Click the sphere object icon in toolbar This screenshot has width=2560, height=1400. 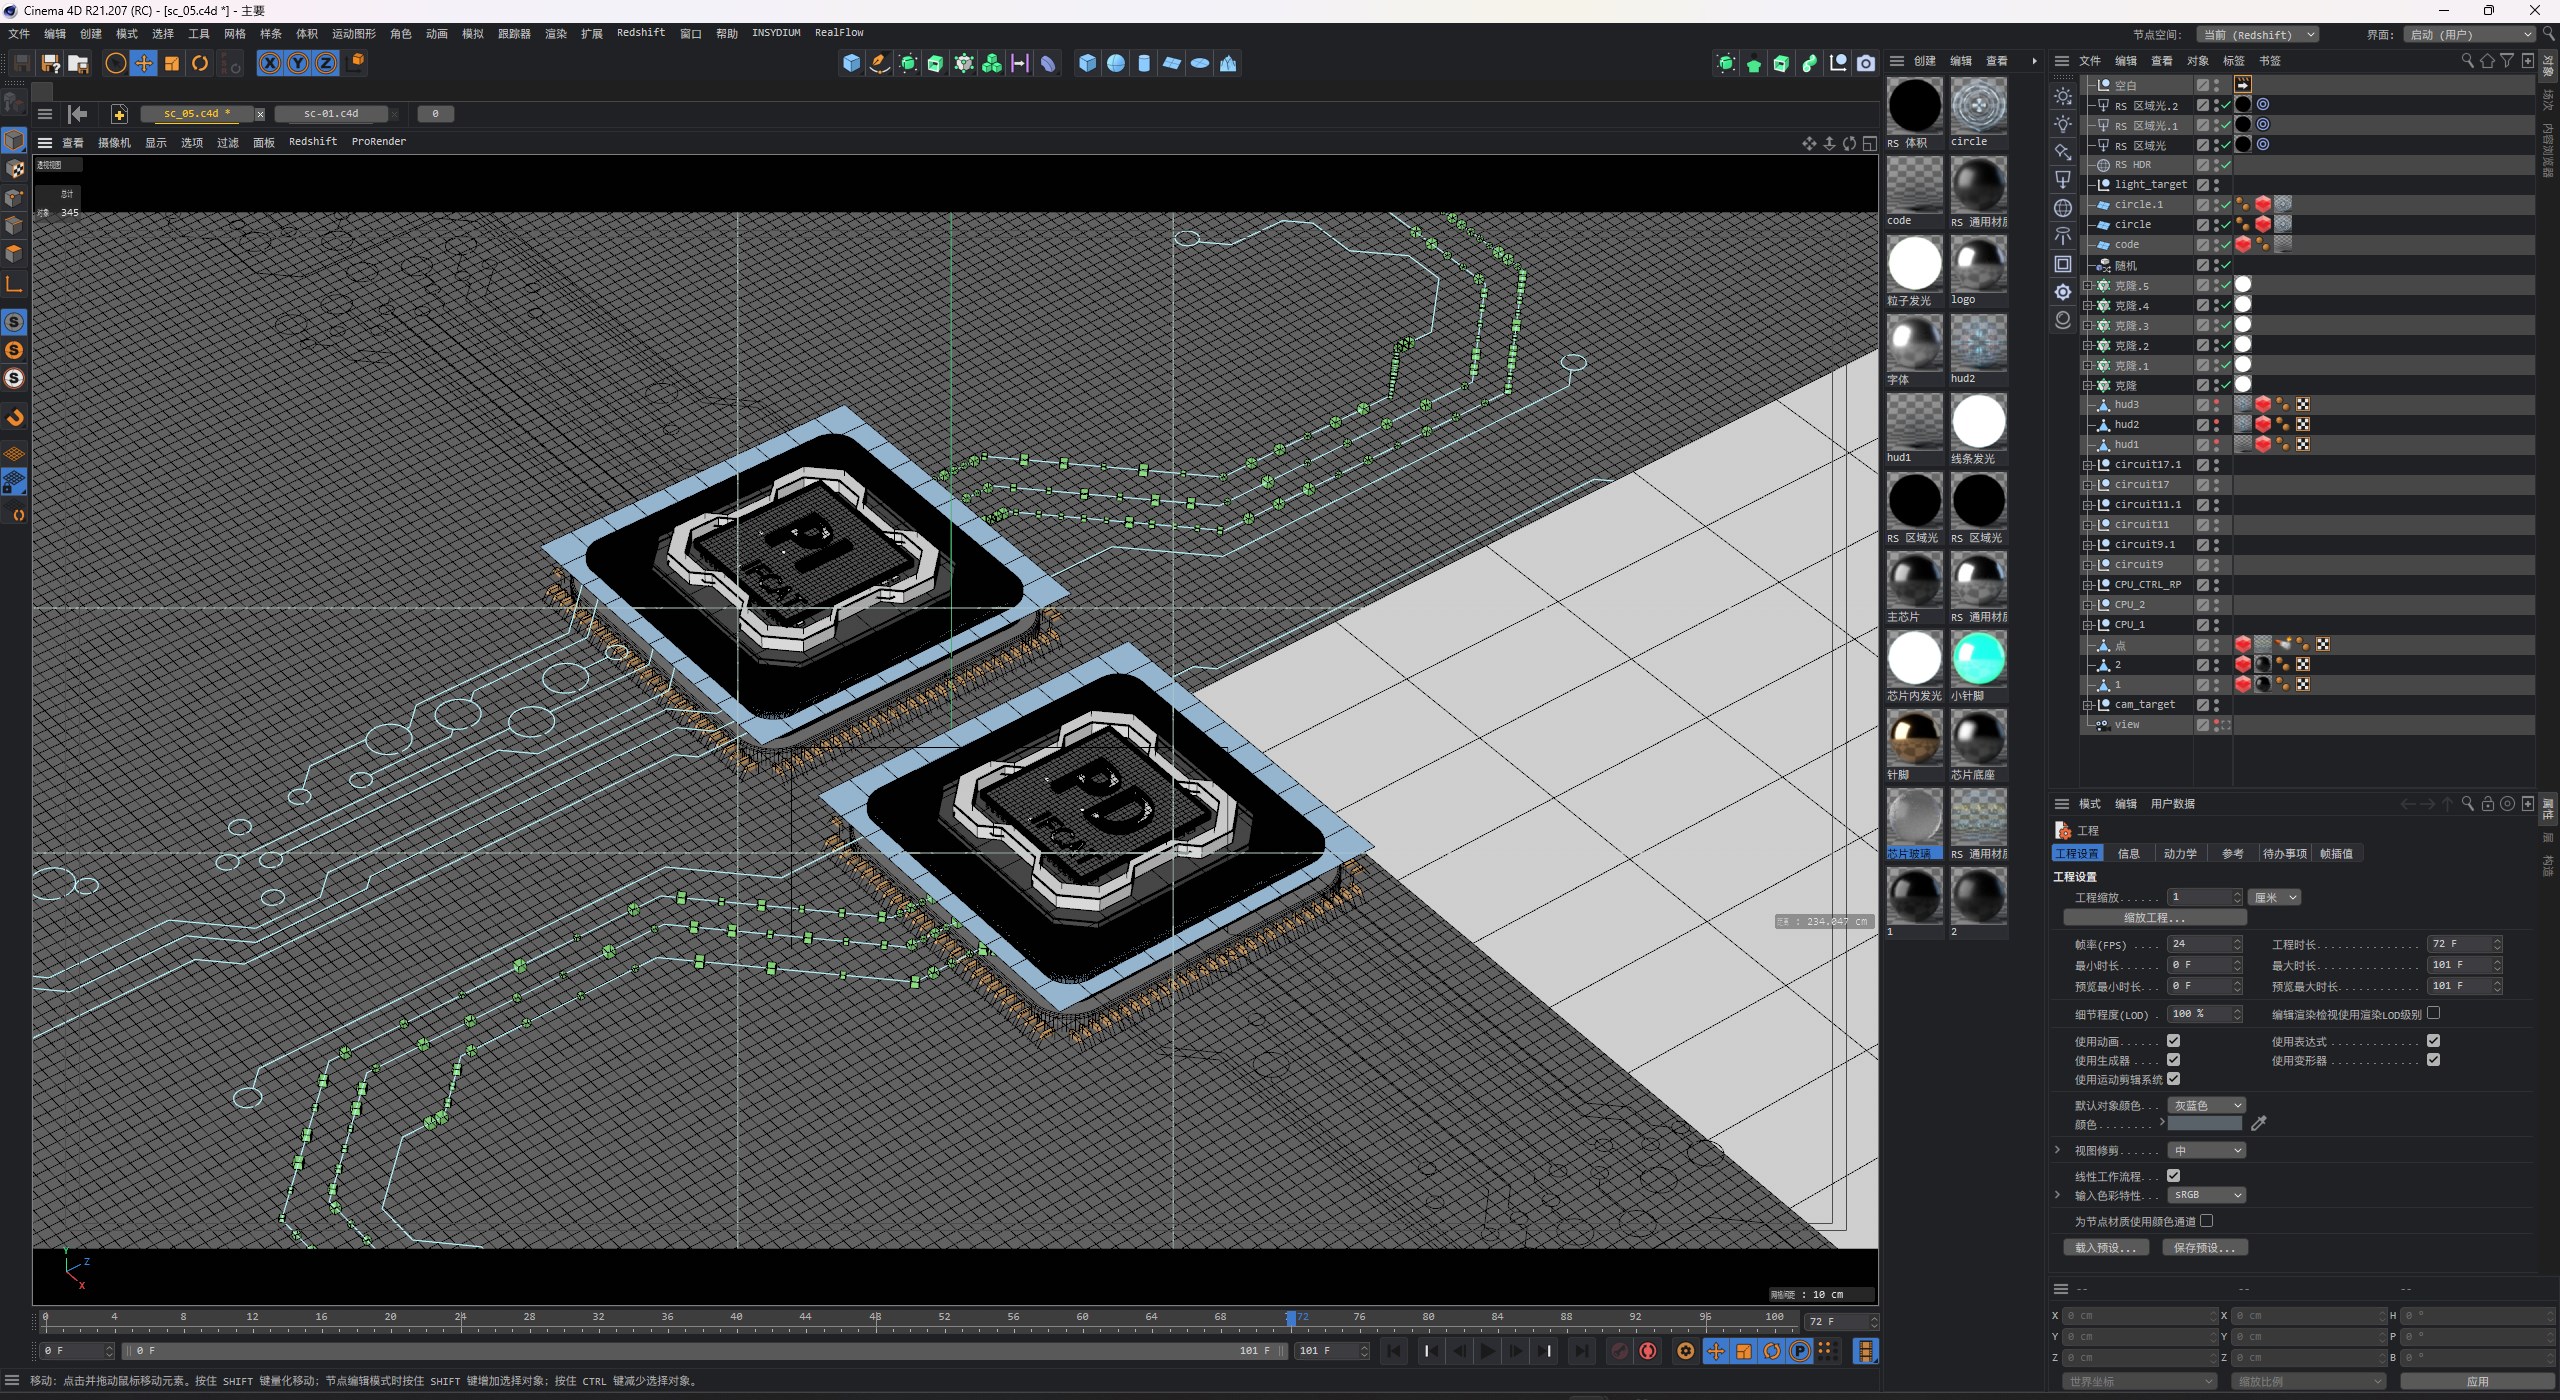tap(1116, 64)
